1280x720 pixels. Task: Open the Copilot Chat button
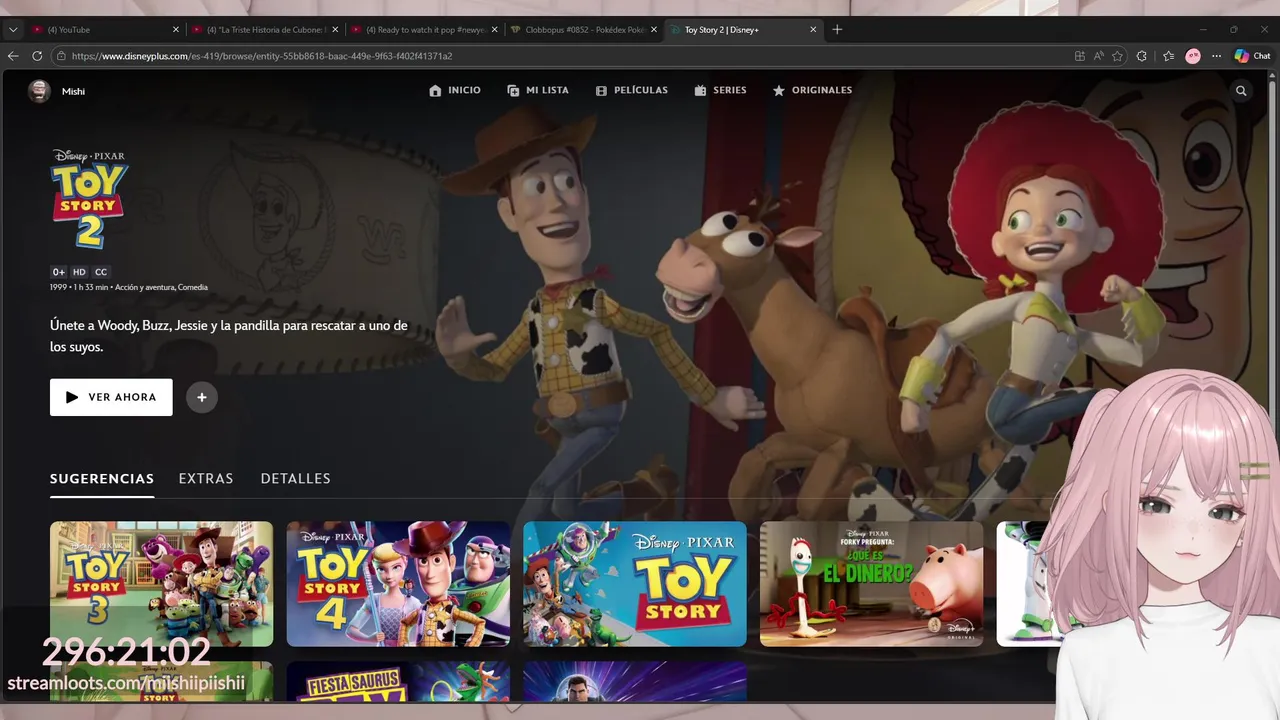[1252, 56]
